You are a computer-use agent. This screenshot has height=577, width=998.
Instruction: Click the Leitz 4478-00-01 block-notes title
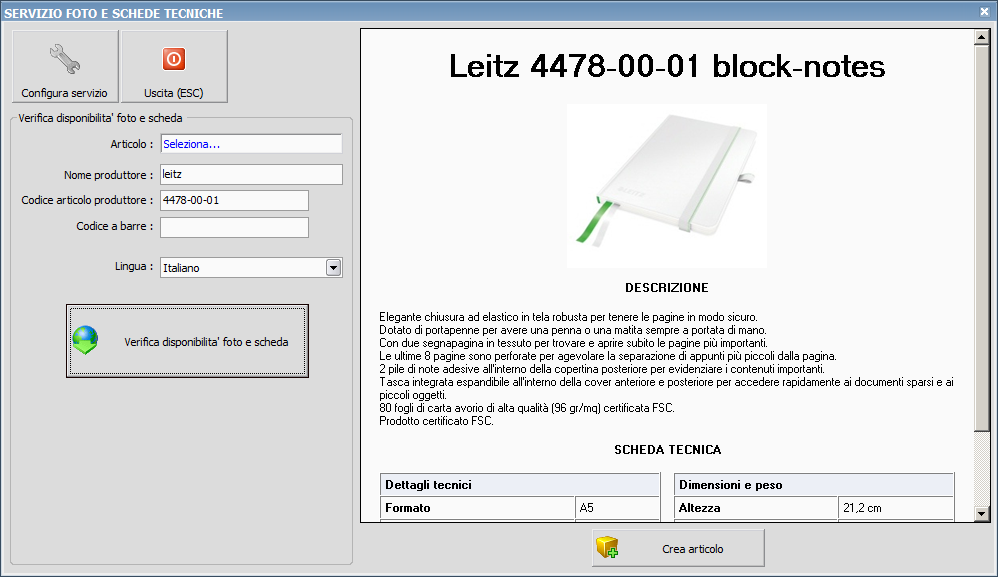(x=667, y=66)
